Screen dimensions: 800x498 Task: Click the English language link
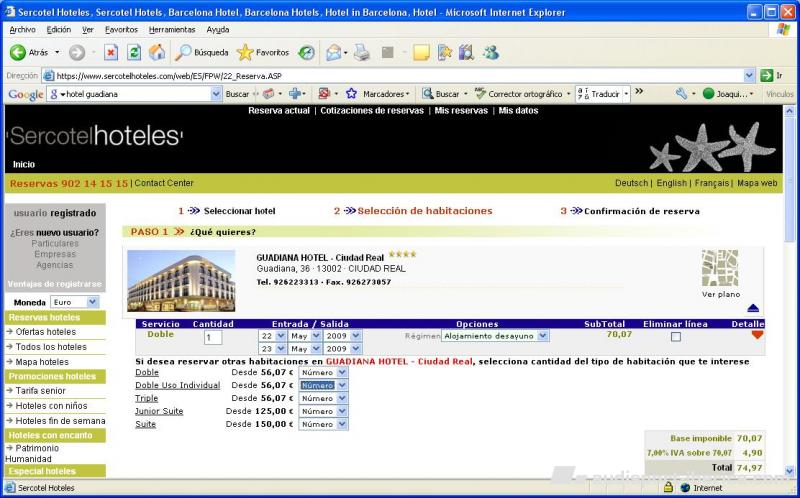[671, 183]
